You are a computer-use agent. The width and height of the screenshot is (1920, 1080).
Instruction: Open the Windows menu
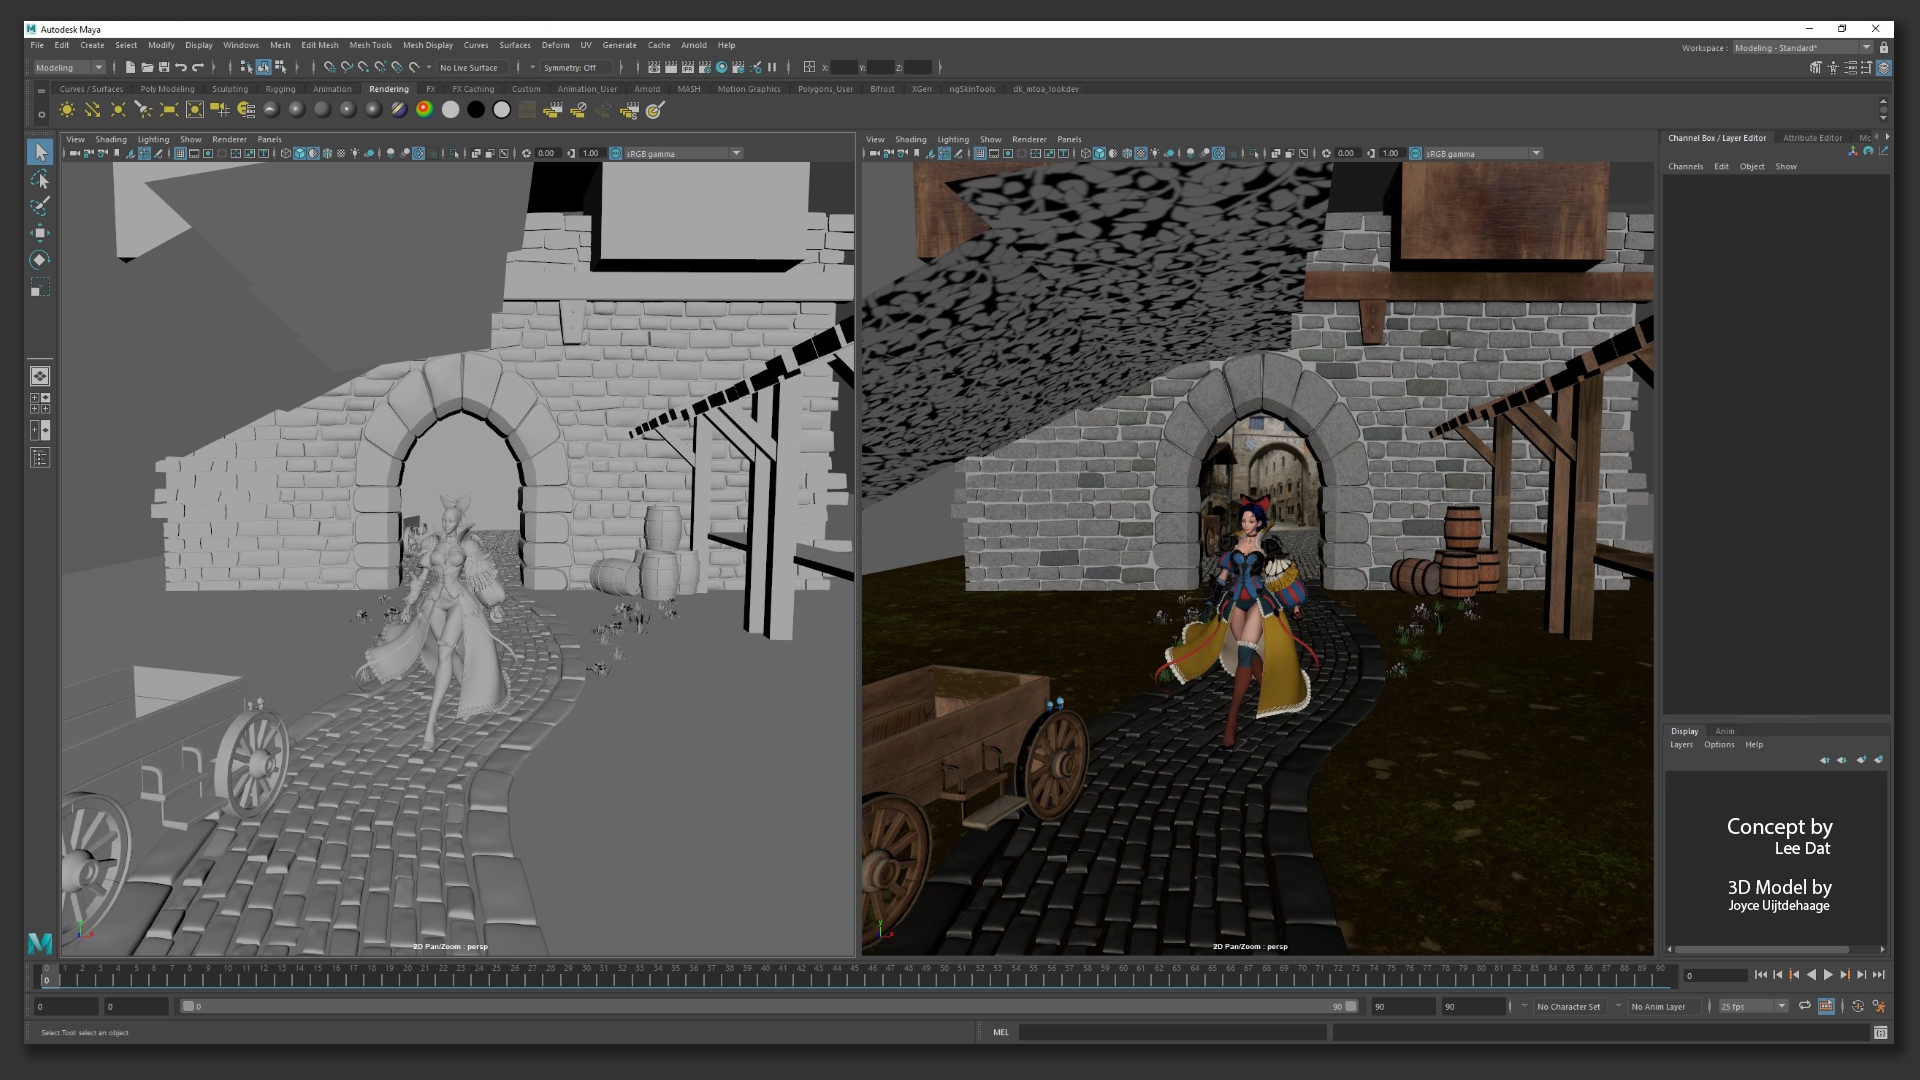(241, 45)
